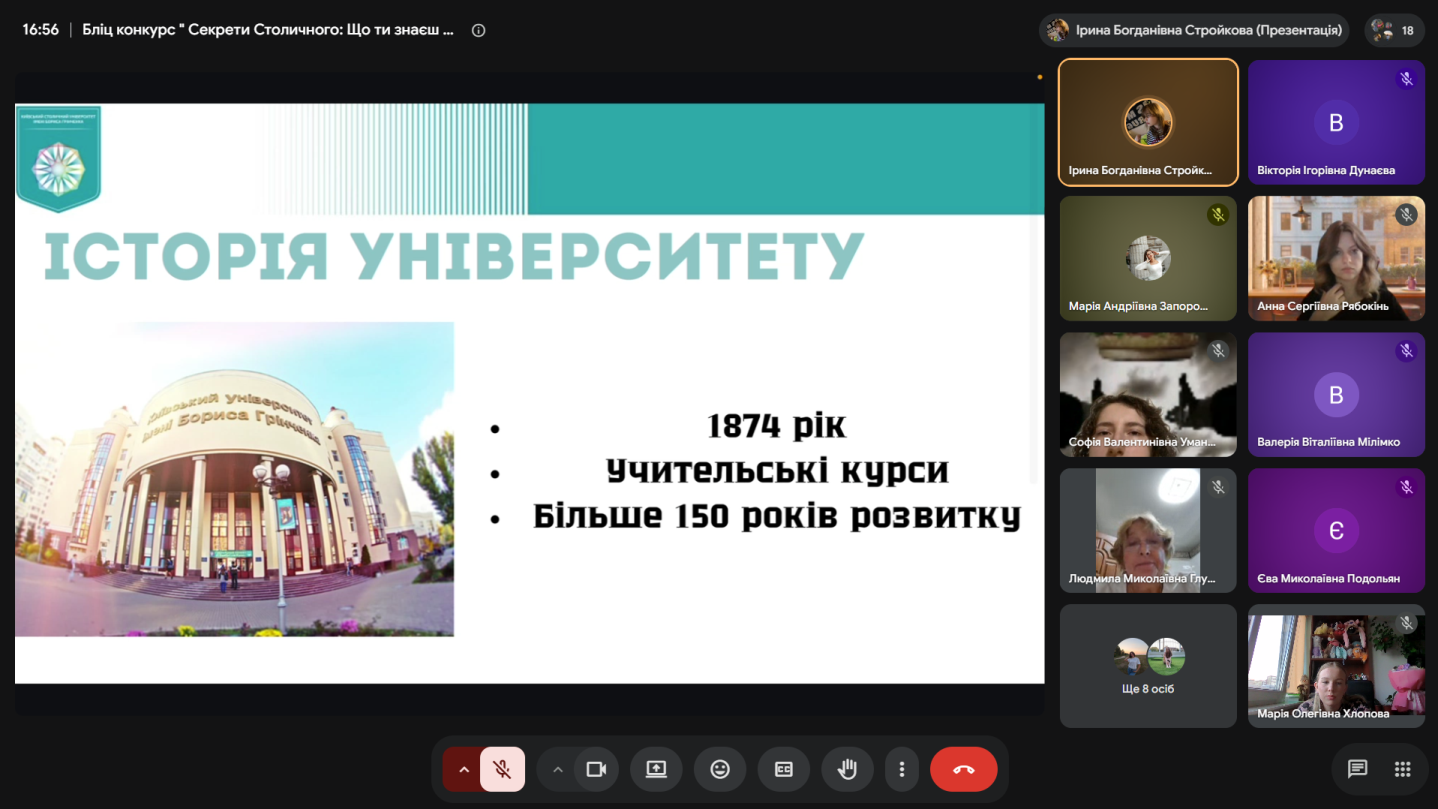Expand video settings arrow beside camera
The image size is (1438, 809).
point(558,769)
